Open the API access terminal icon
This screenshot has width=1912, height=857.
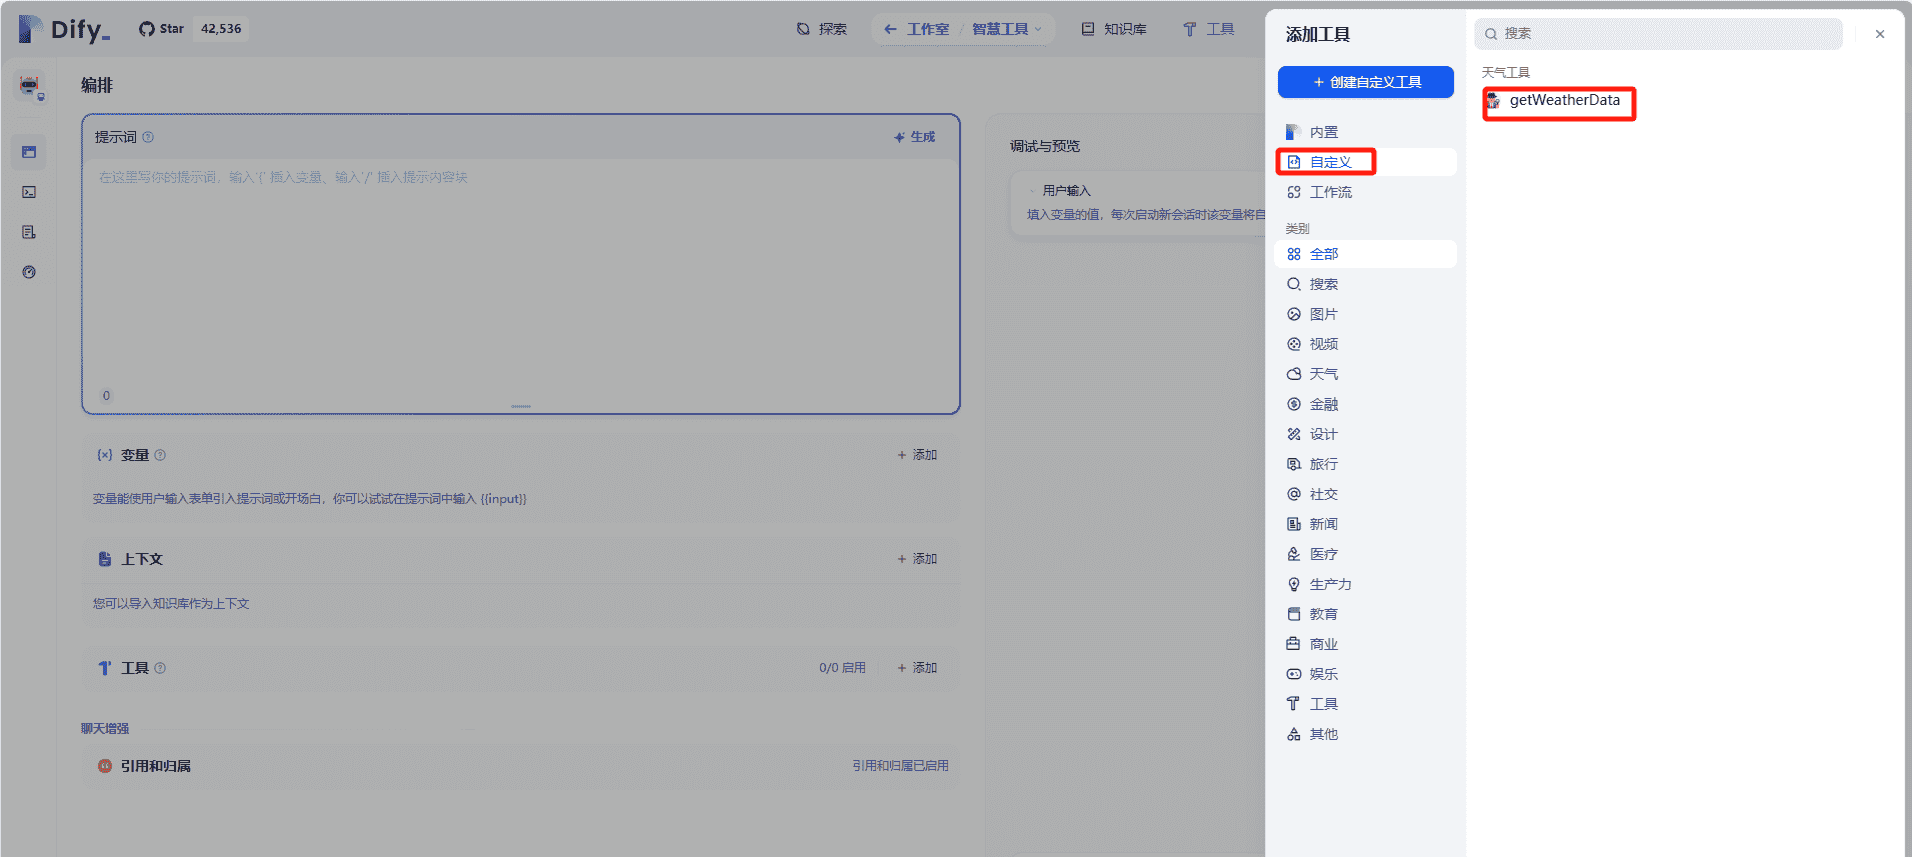point(29,192)
